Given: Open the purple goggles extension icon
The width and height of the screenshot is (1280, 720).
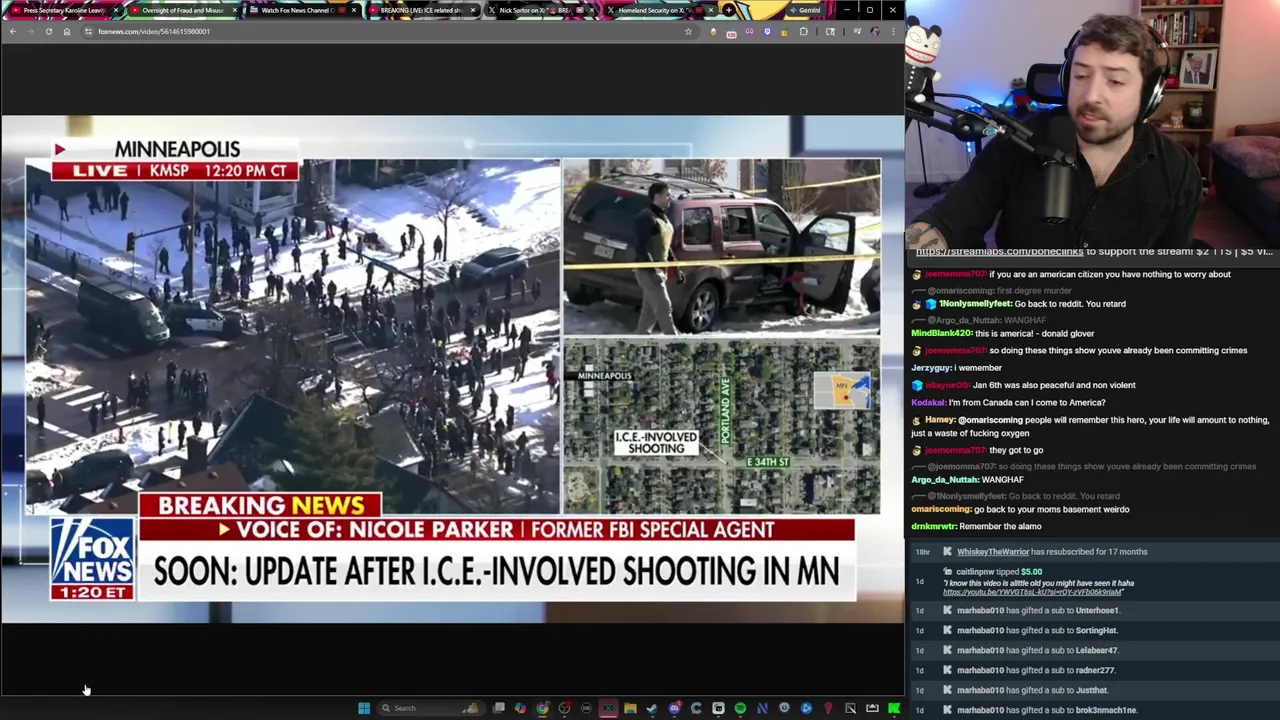Looking at the screenshot, I should (749, 31).
